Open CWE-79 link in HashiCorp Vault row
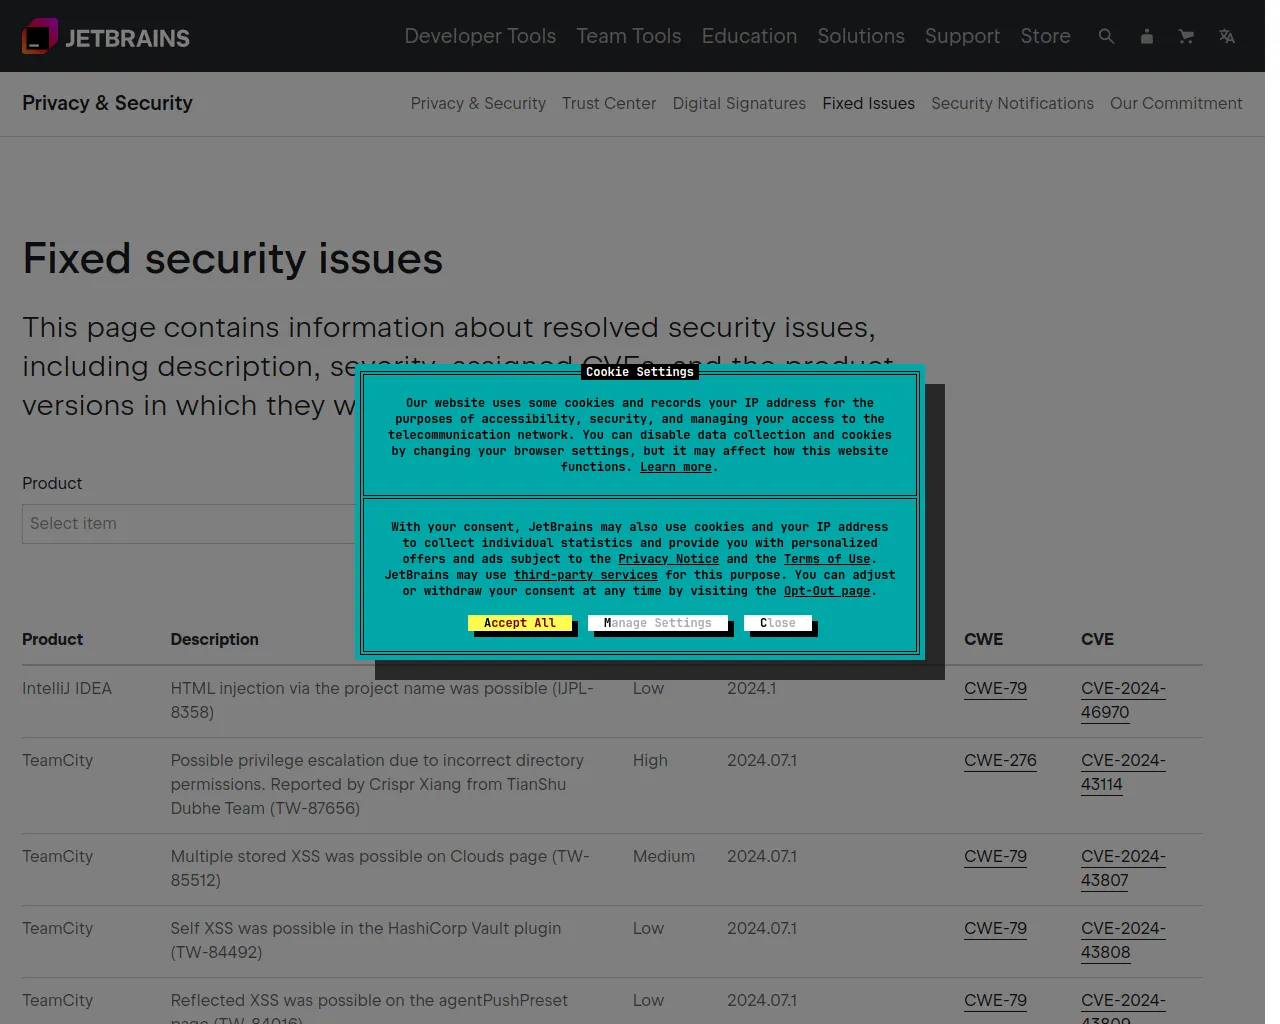Viewport: 1280px width, 1024px height. 995,928
